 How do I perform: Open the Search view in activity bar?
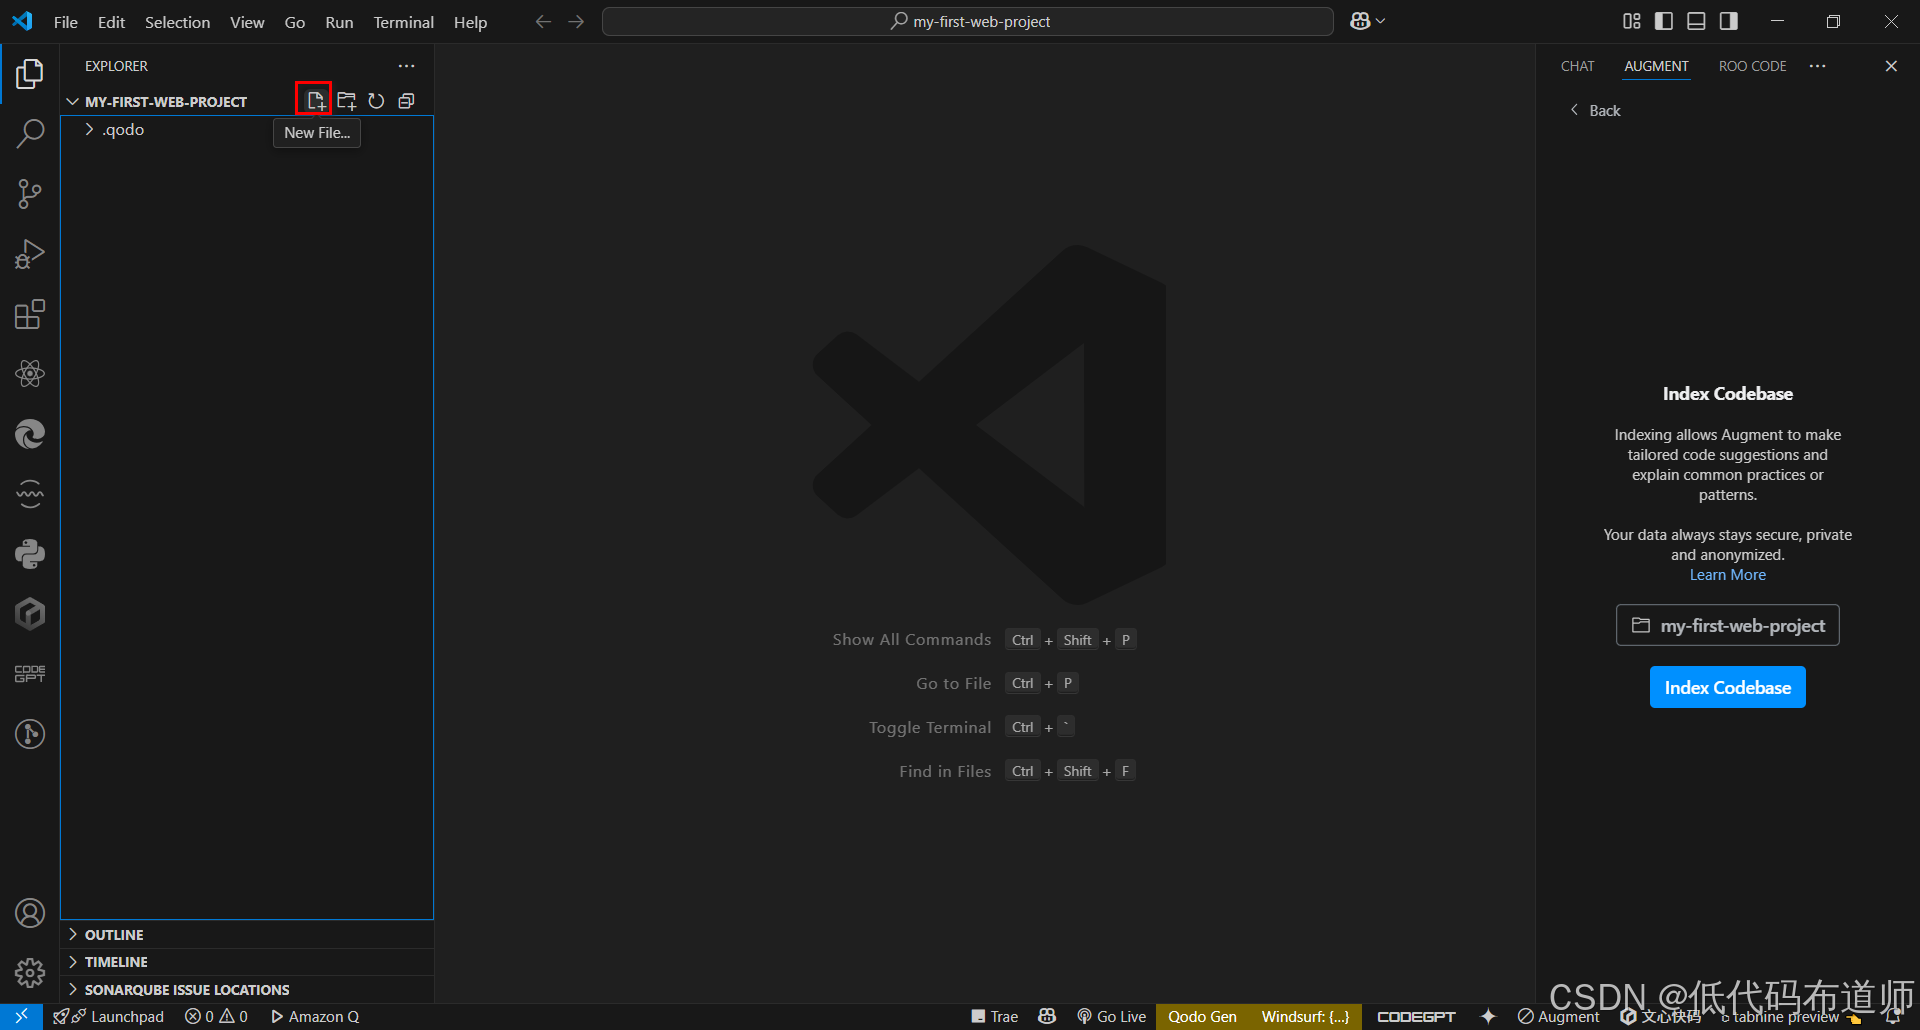[30, 134]
